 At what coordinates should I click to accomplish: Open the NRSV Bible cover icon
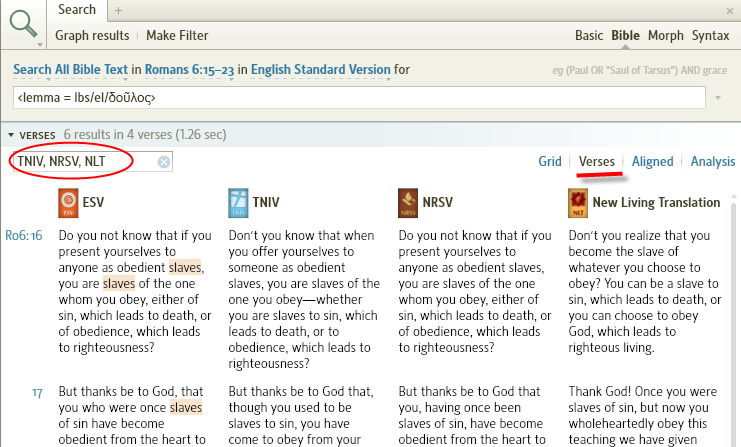click(x=408, y=203)
